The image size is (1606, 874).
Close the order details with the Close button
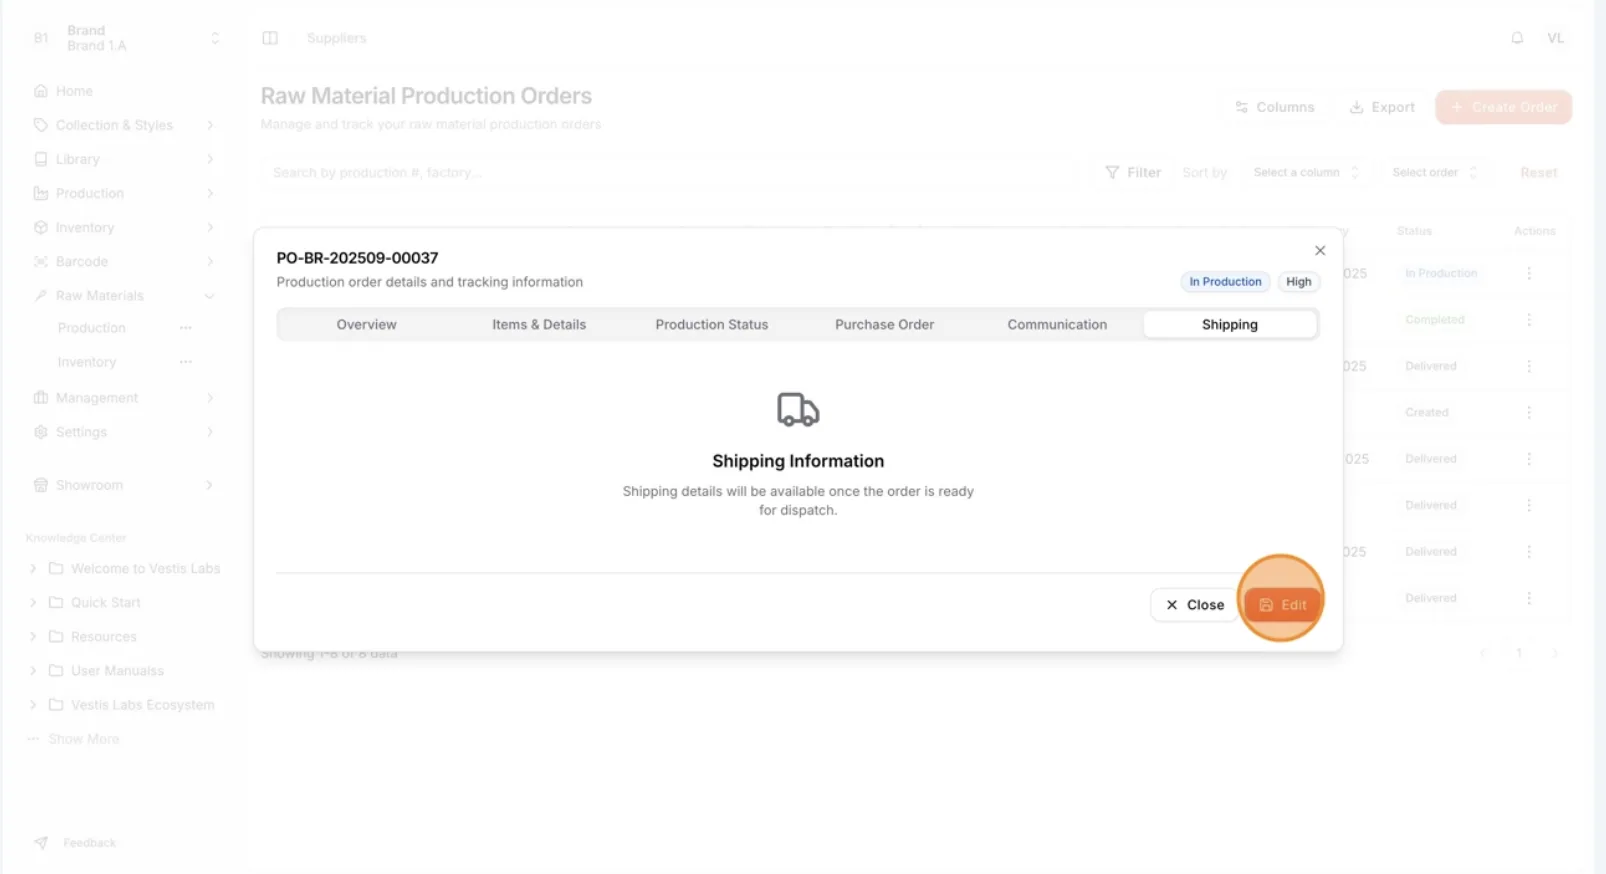pyautogui.click(x=1195, y=604)
